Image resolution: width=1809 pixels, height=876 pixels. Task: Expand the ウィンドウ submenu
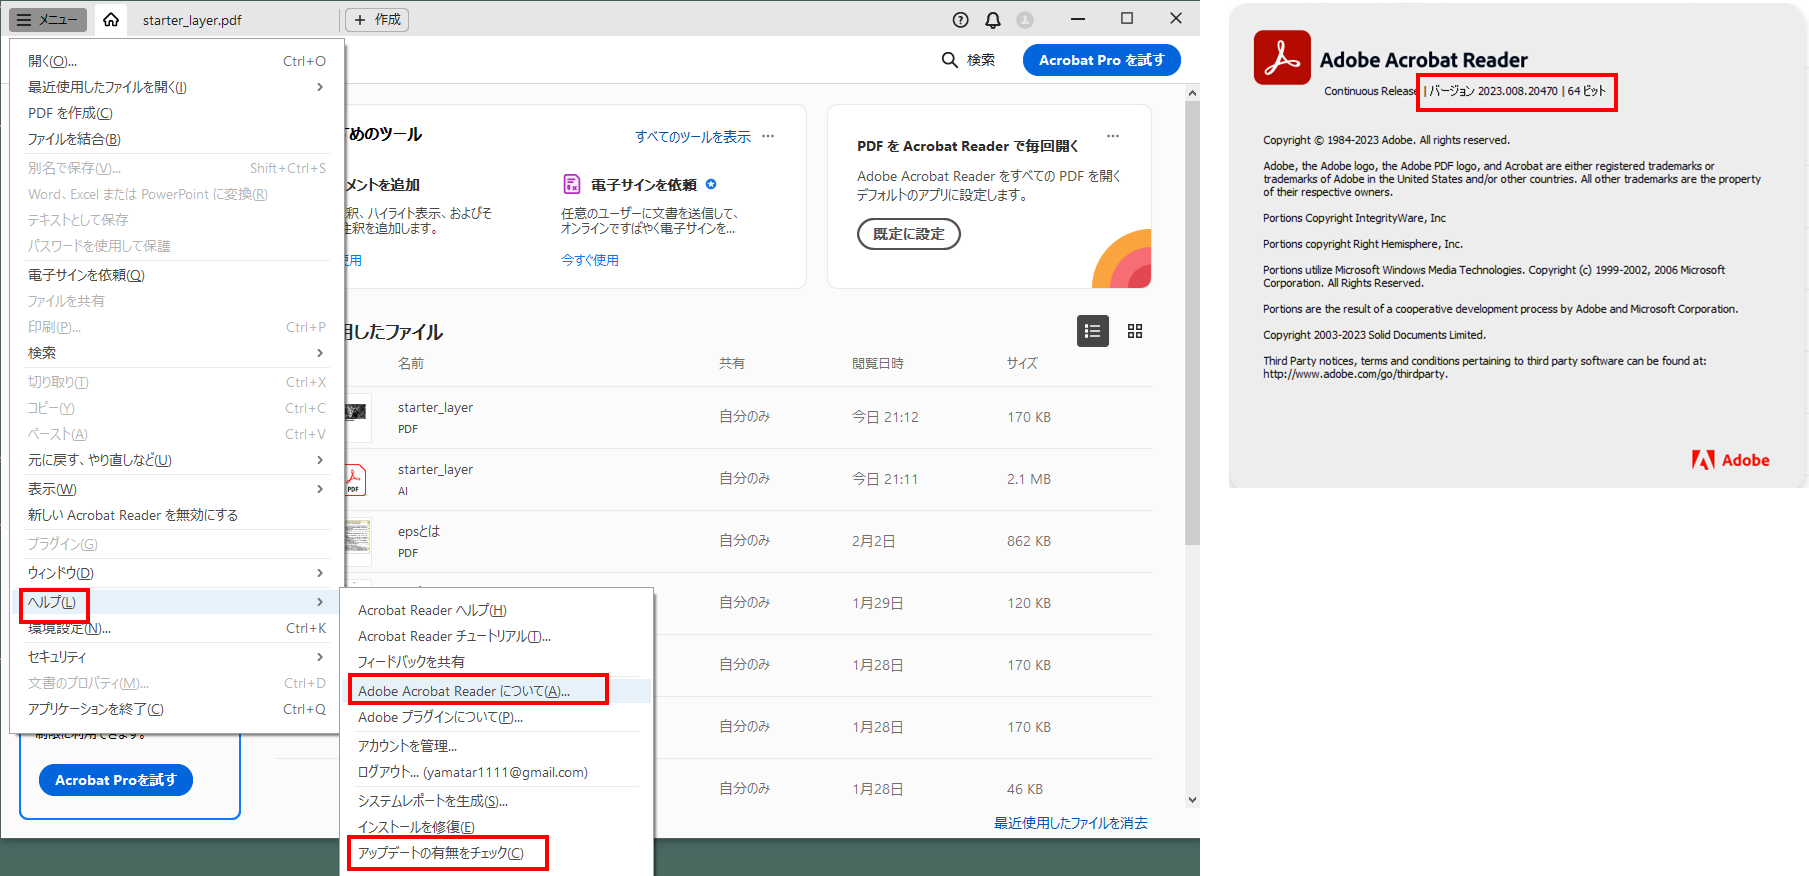177,573
